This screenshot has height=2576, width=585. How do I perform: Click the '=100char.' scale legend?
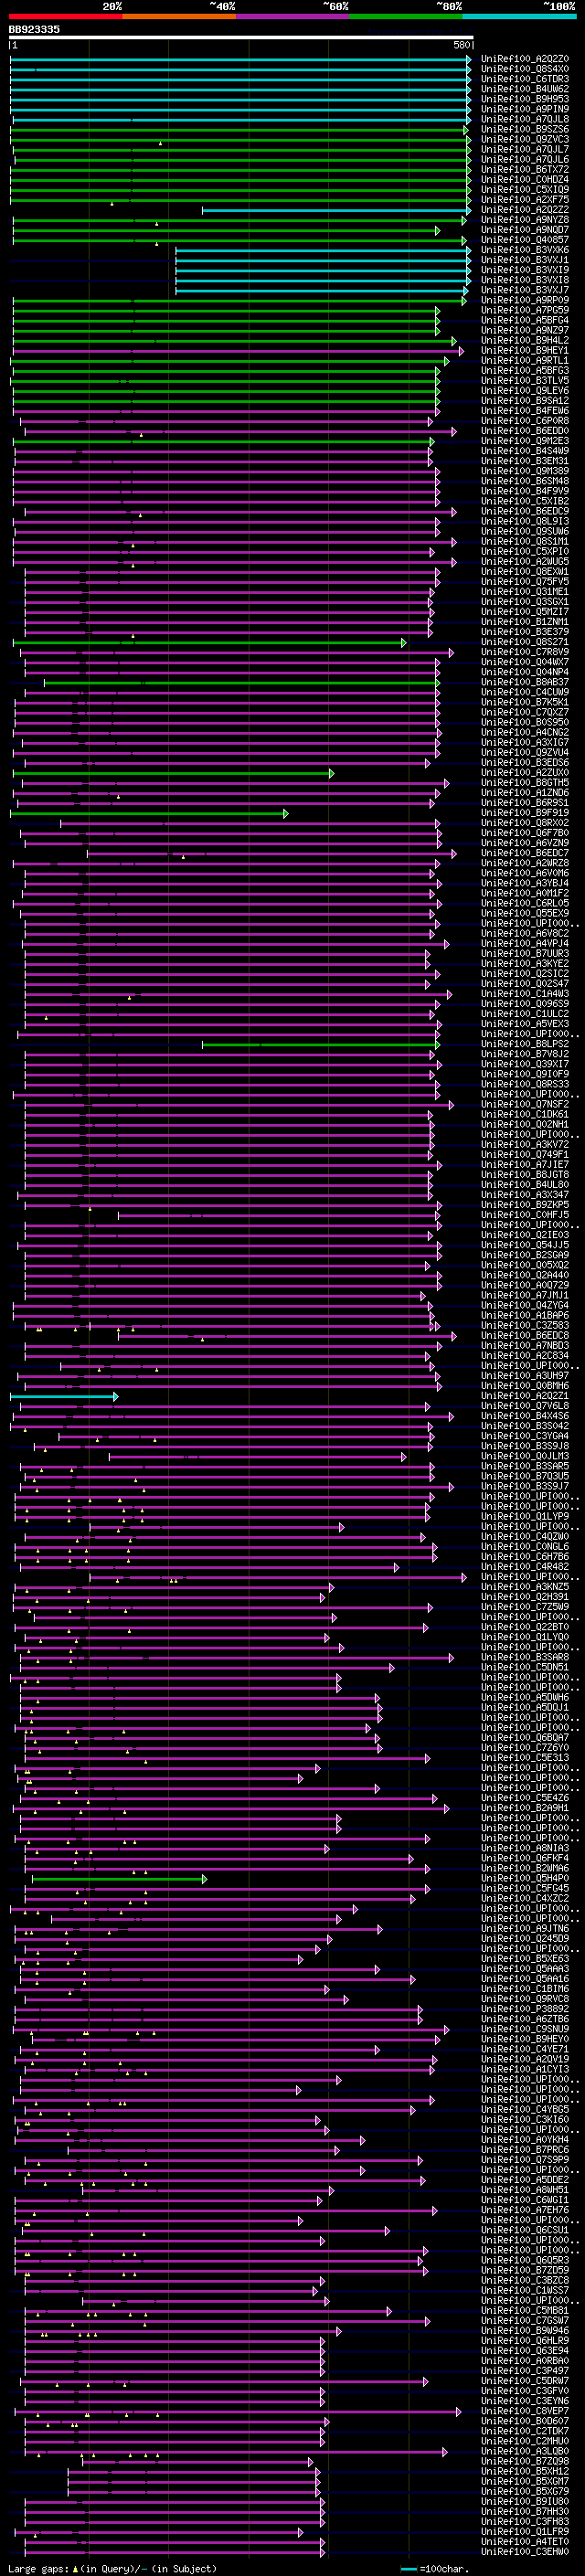(x=435, y=2569)
